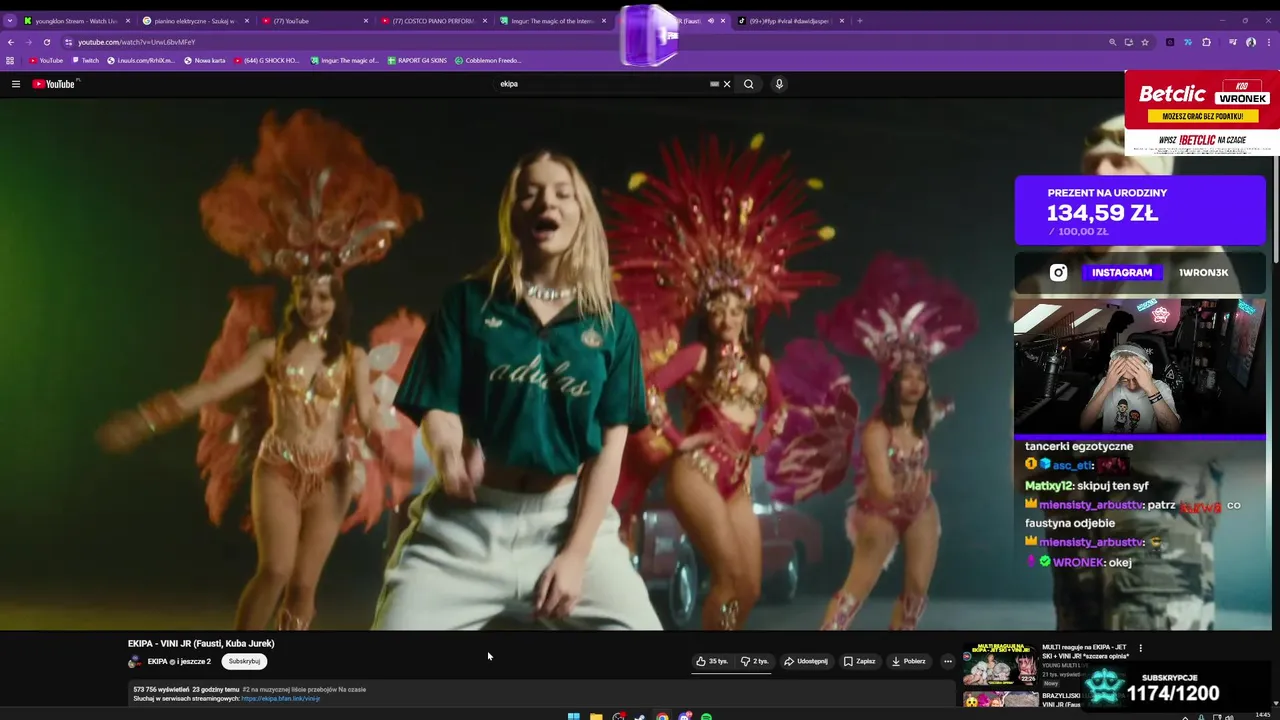Open the YouTube guide hamburger menu
Image resolution: width=1280 pixels, height=720 pixels.
(16, 84)
